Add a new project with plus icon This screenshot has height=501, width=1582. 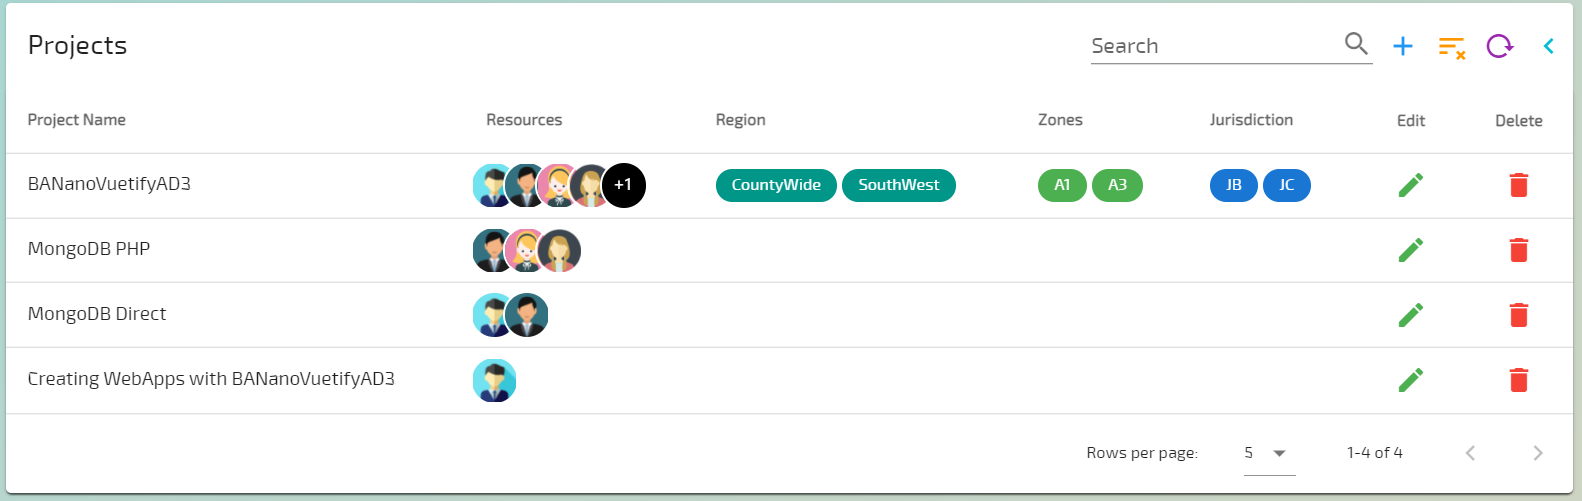coord(1403,46)
